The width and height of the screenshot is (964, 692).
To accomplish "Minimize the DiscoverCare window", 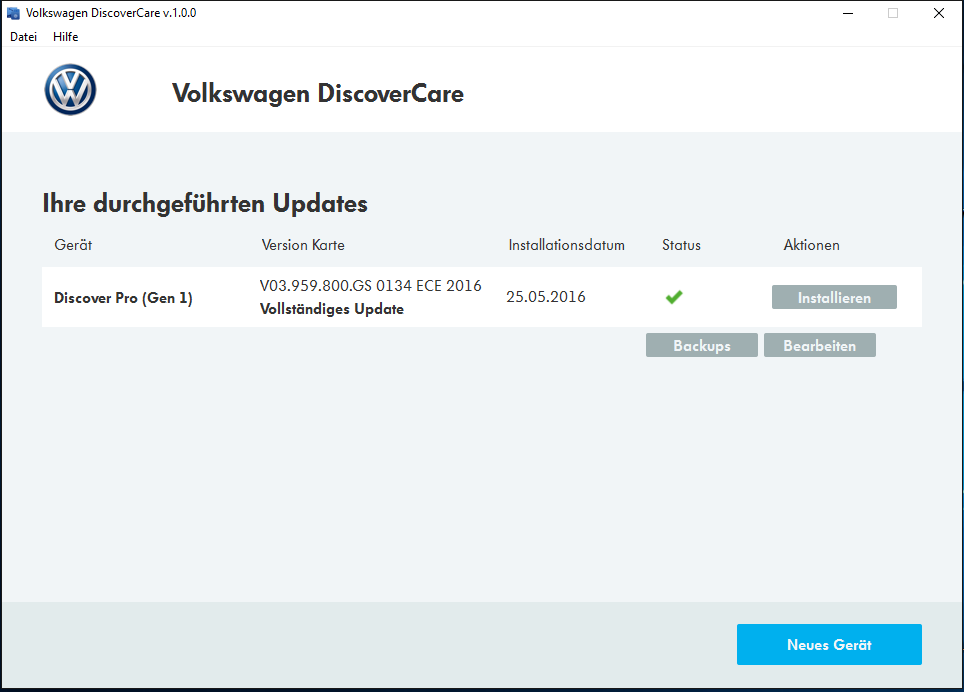I will [847, 14].
